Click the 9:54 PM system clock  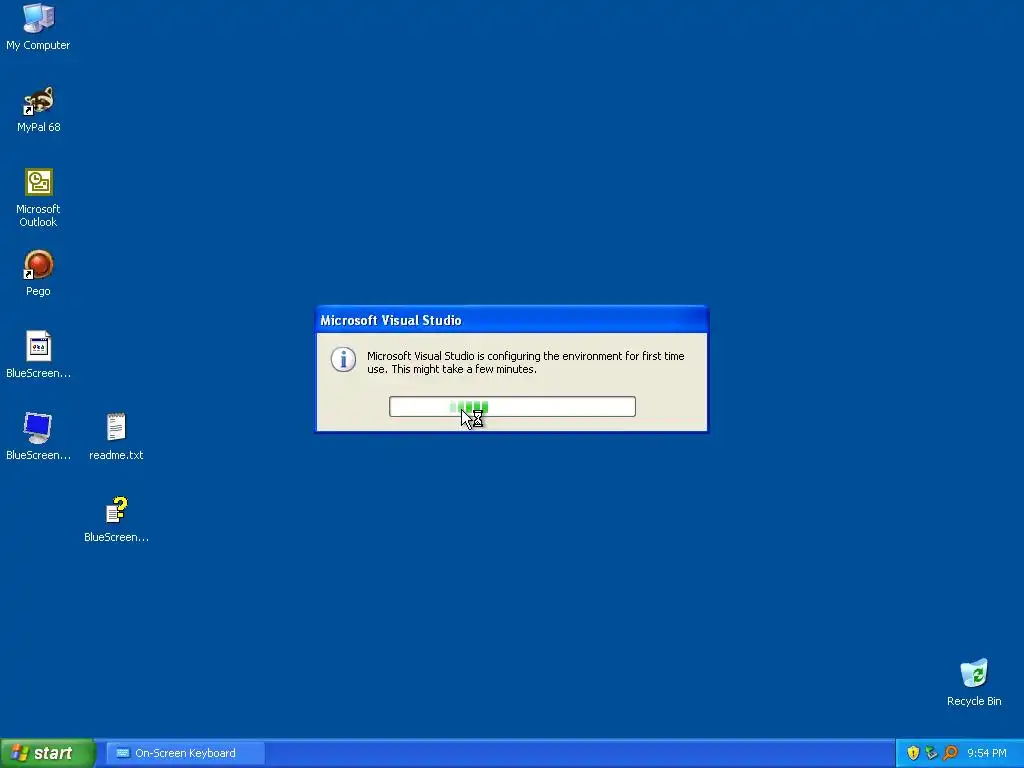[987, 753]
